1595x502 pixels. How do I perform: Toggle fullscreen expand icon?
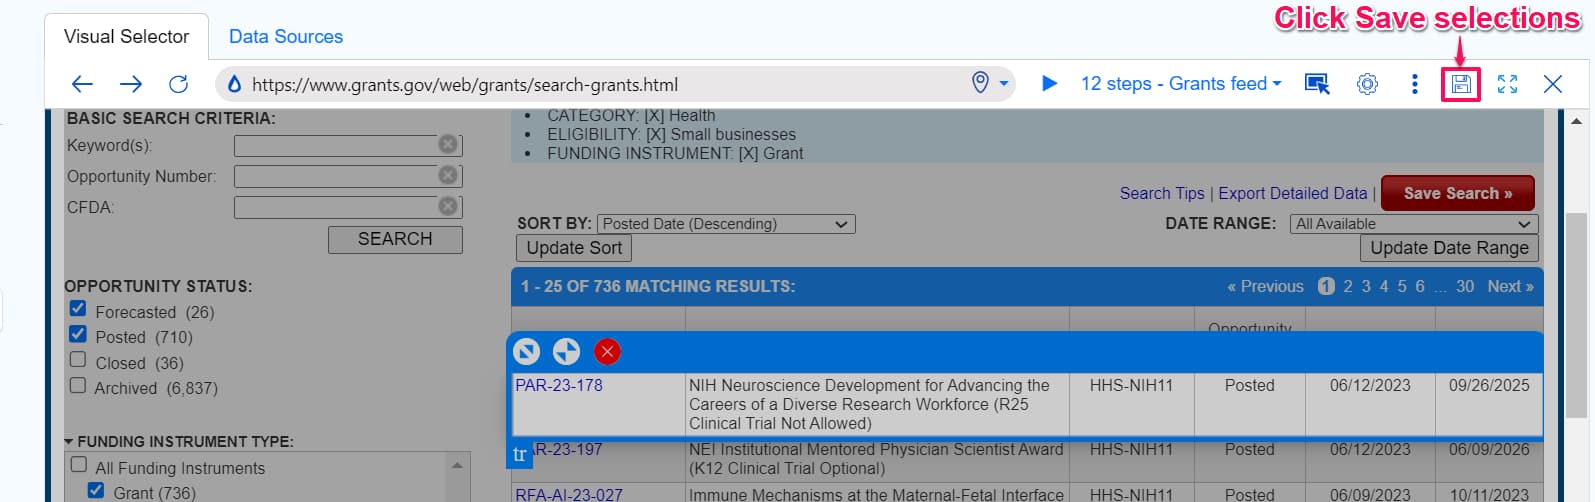click(1507, 84)
